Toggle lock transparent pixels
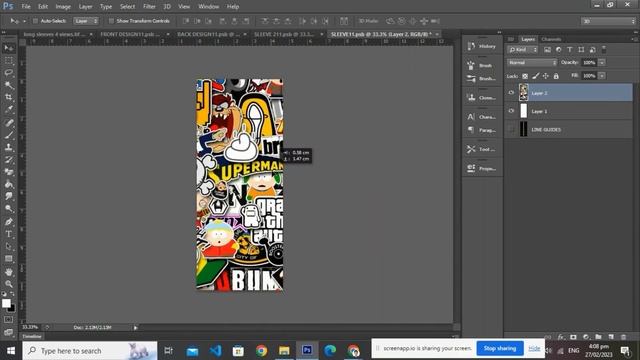640x360 pixels. point(525,76)
